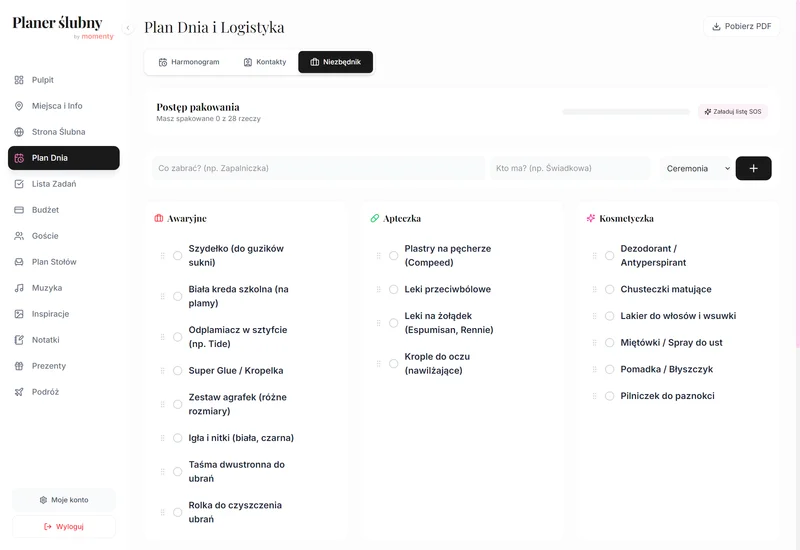Click the Prezenty gift icon in sidebar

(x=19, y=366)
